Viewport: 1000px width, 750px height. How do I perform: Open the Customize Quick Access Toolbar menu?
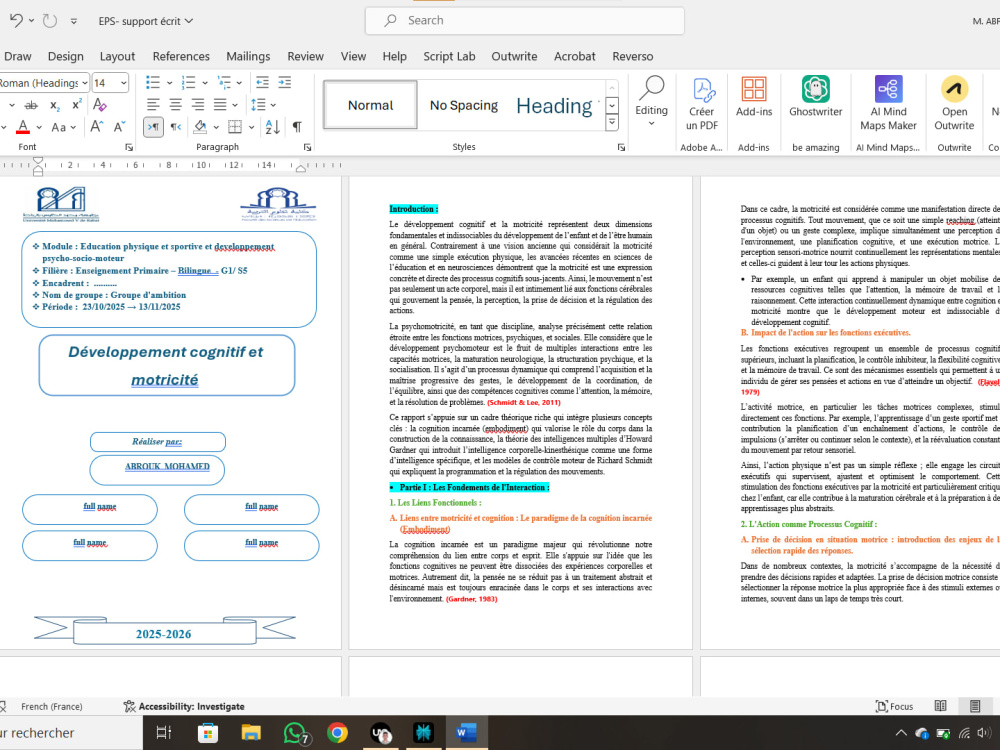pos(73,21)
